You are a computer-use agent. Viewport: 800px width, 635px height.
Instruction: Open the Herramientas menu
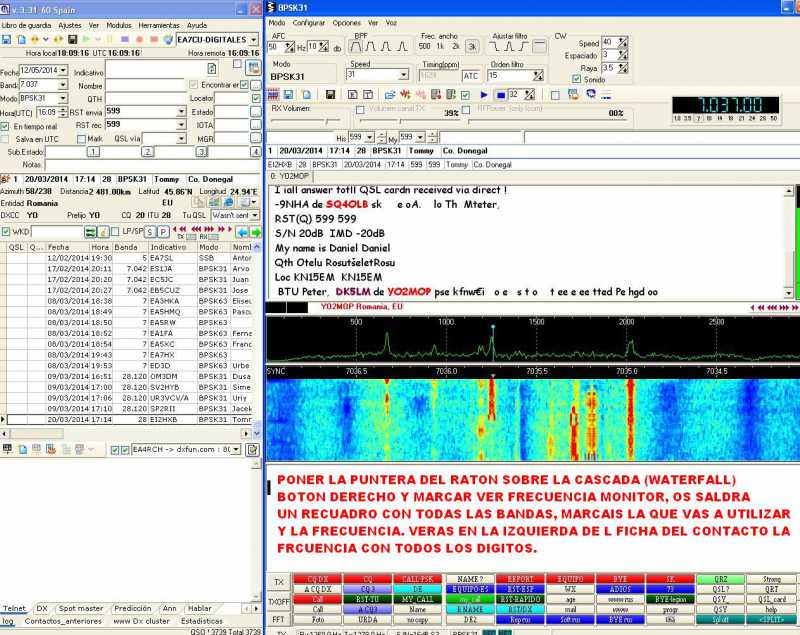[157, 24]
